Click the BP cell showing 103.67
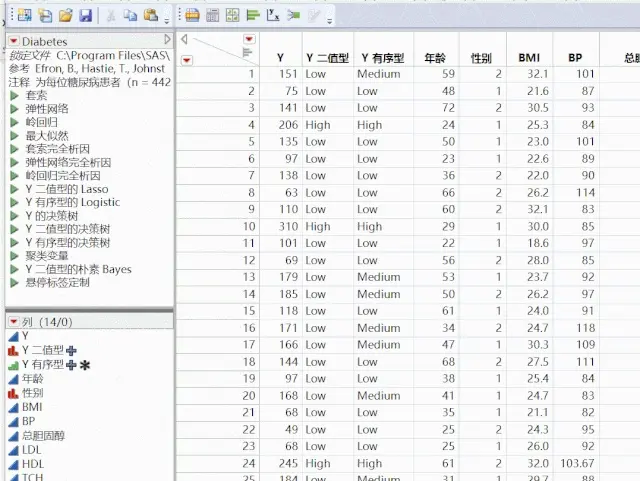Viewport: 640px width, 481px height. click(577, 463)
